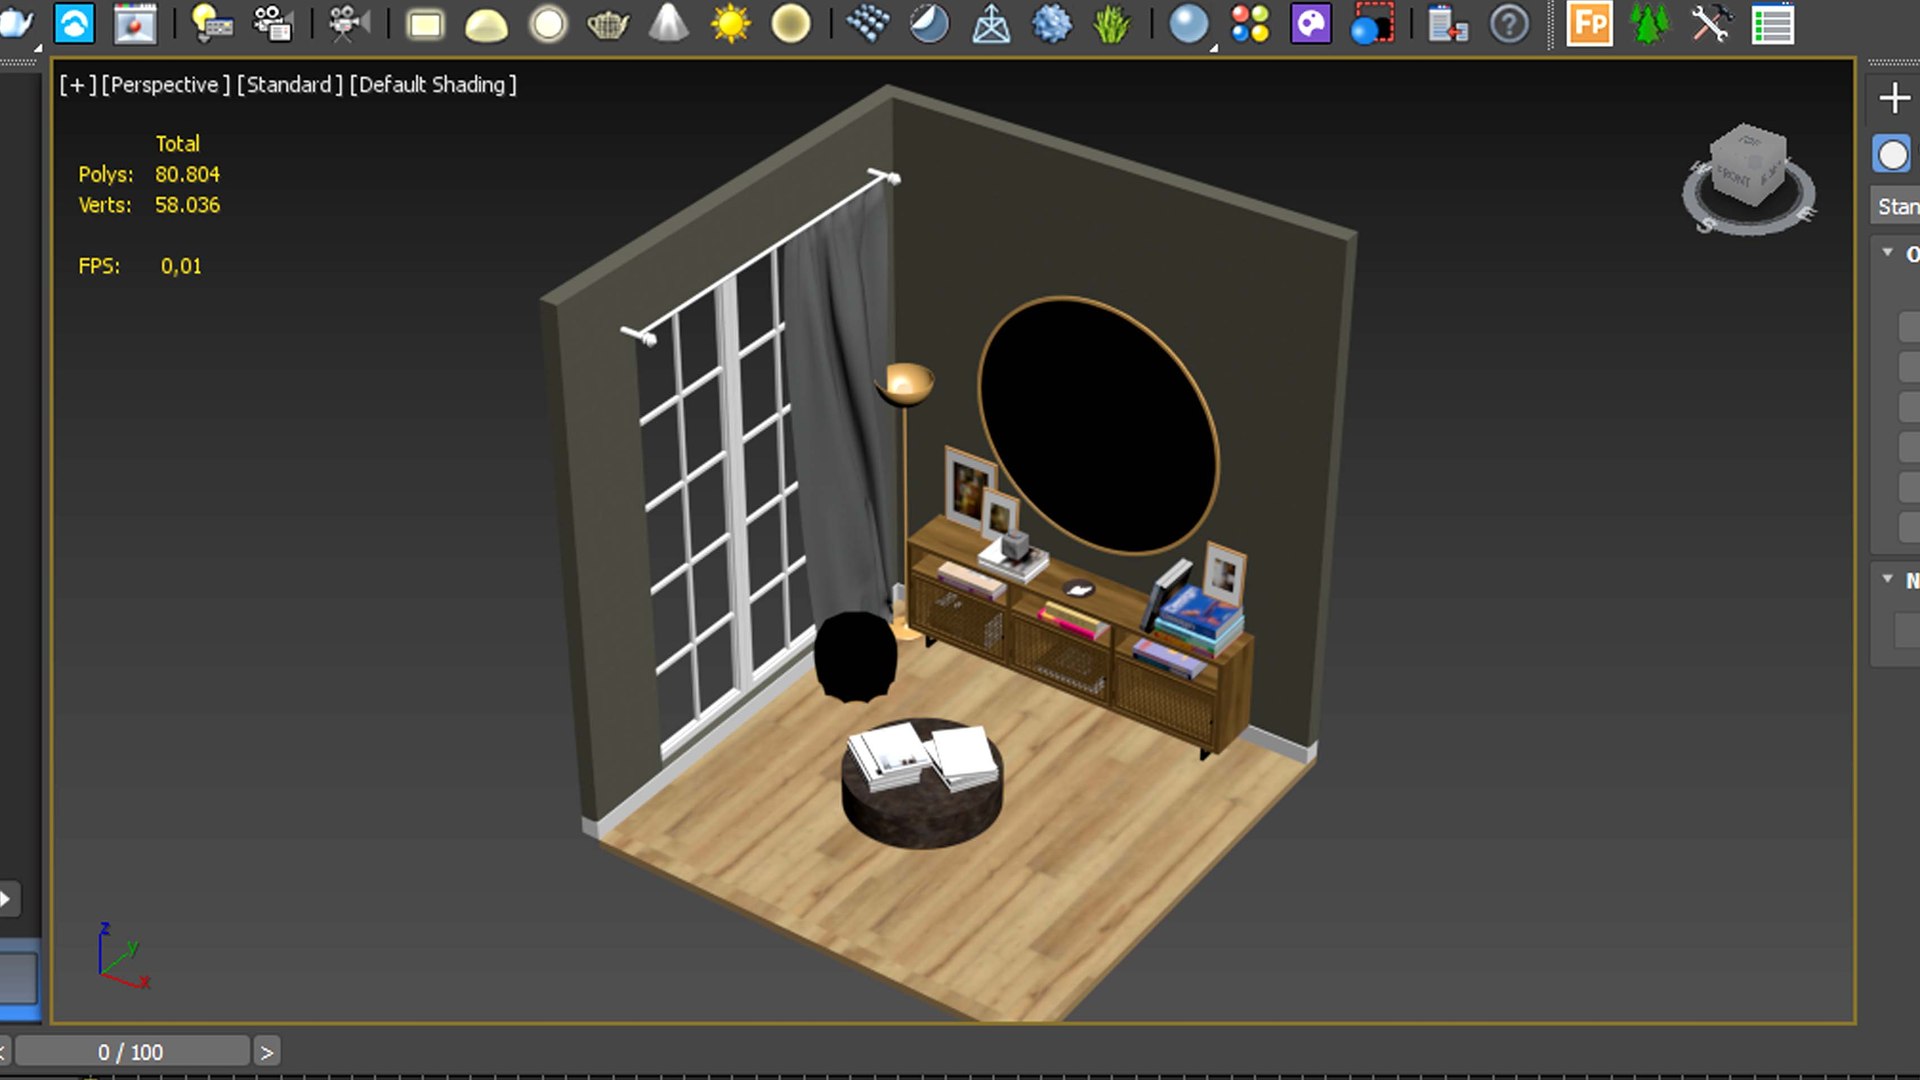The image size is (1920, 1080).
Task: Click the glossy blue sphere material icon
Action: [x=1189, y=24]
